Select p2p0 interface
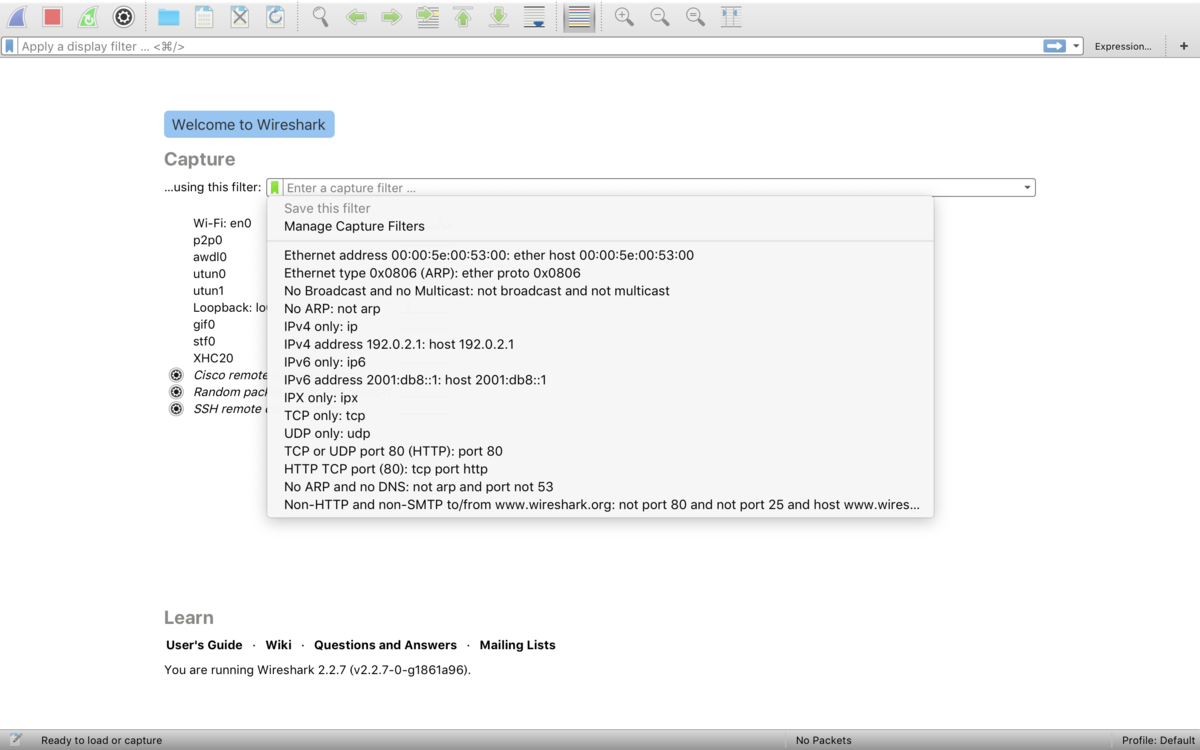 click(x=208, y=240)
